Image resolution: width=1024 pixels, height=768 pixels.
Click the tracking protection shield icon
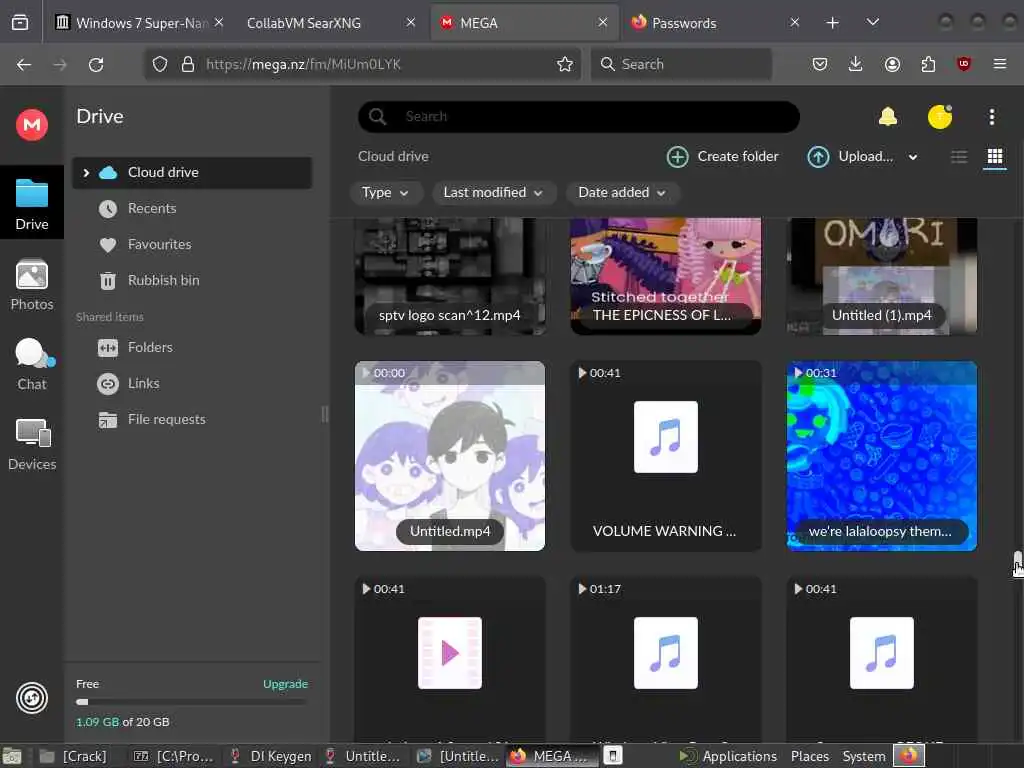click(x=160, y=64)
